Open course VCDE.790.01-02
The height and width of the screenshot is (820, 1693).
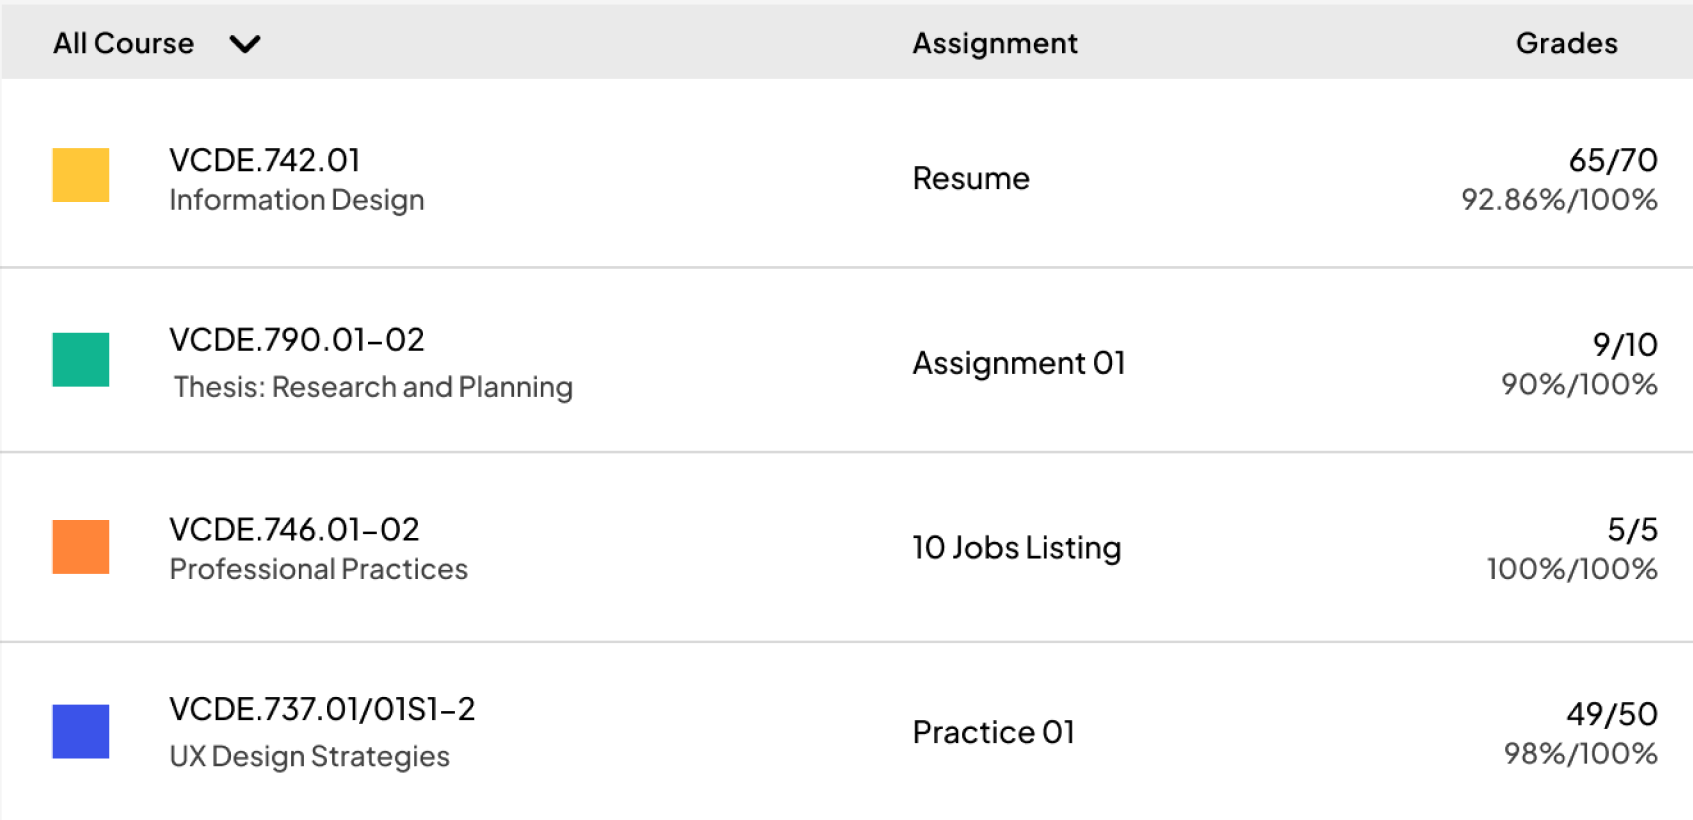pos(297,340)
